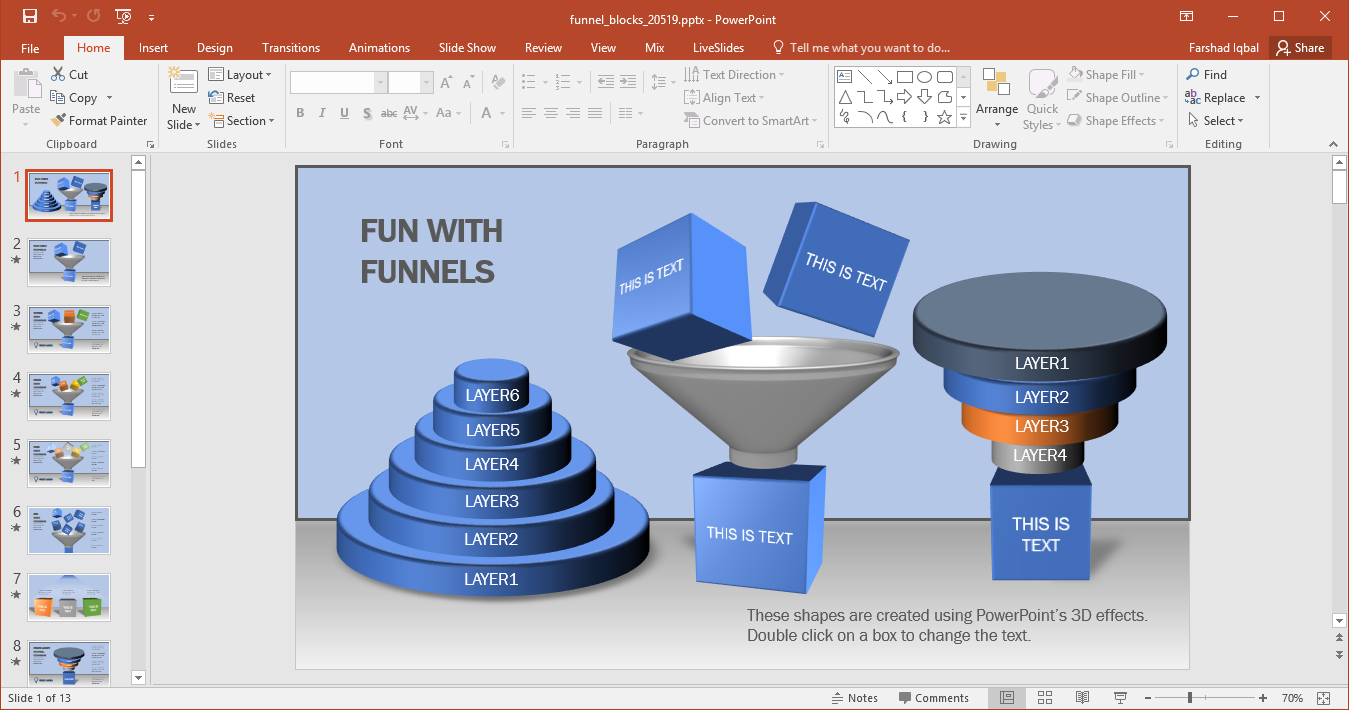The image size is (1349, 710).
Task: Toggle the Notes pane
Action: click(x=855, y=698)
